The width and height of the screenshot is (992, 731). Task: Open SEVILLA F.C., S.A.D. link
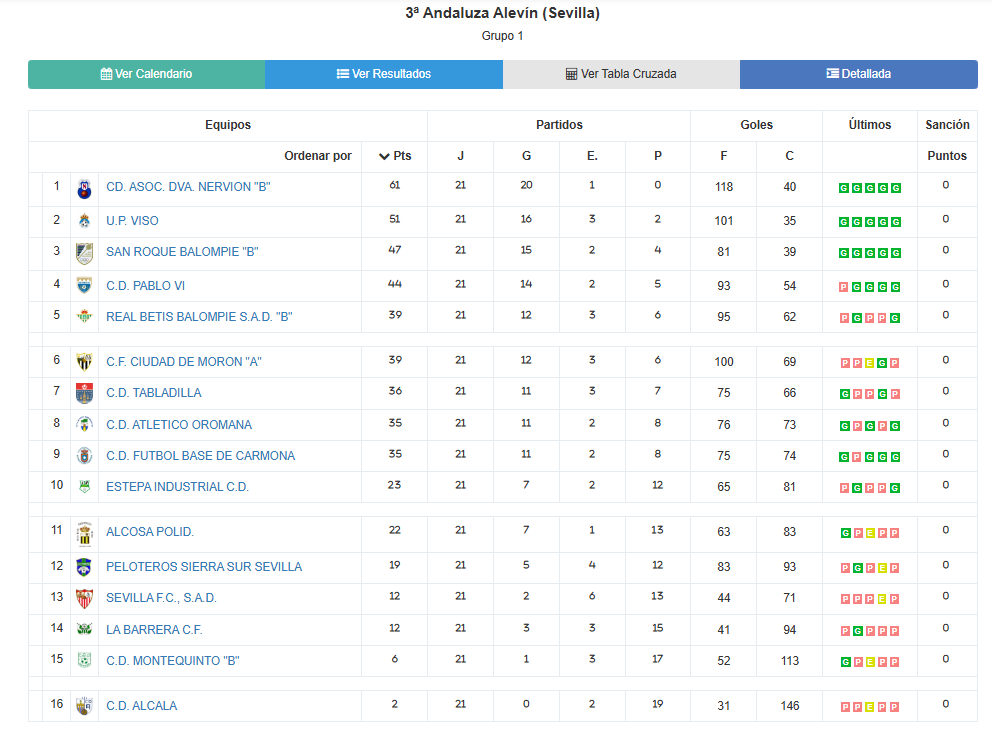pyautogui.click(x=161, y=598)
